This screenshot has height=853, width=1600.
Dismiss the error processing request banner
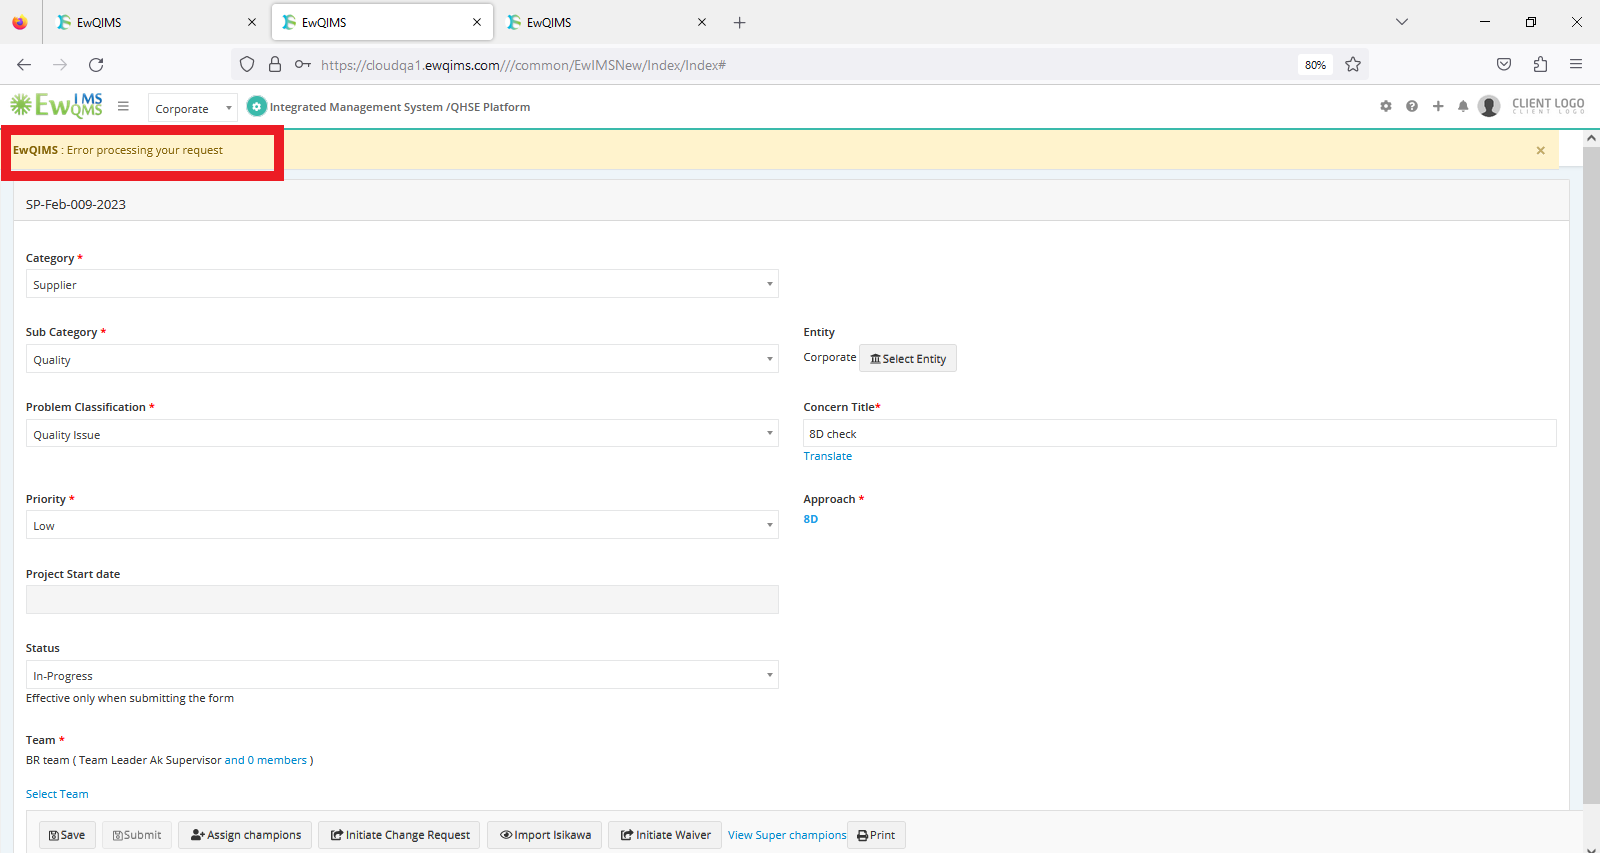click(x=1541, y=150)
